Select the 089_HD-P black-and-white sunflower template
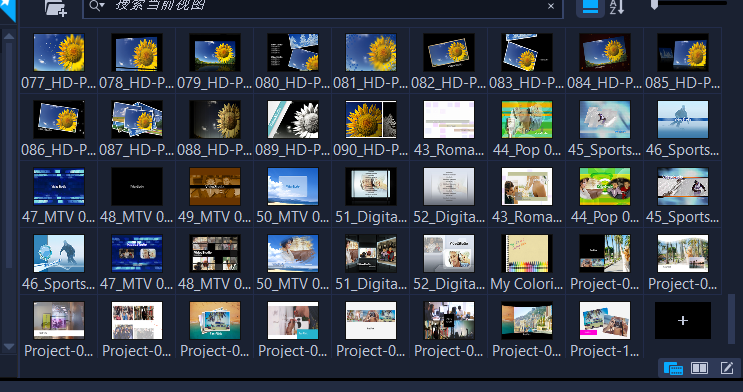Image resolution: width=743 pixels, height=392 pixels. click(x=293, y=119)
